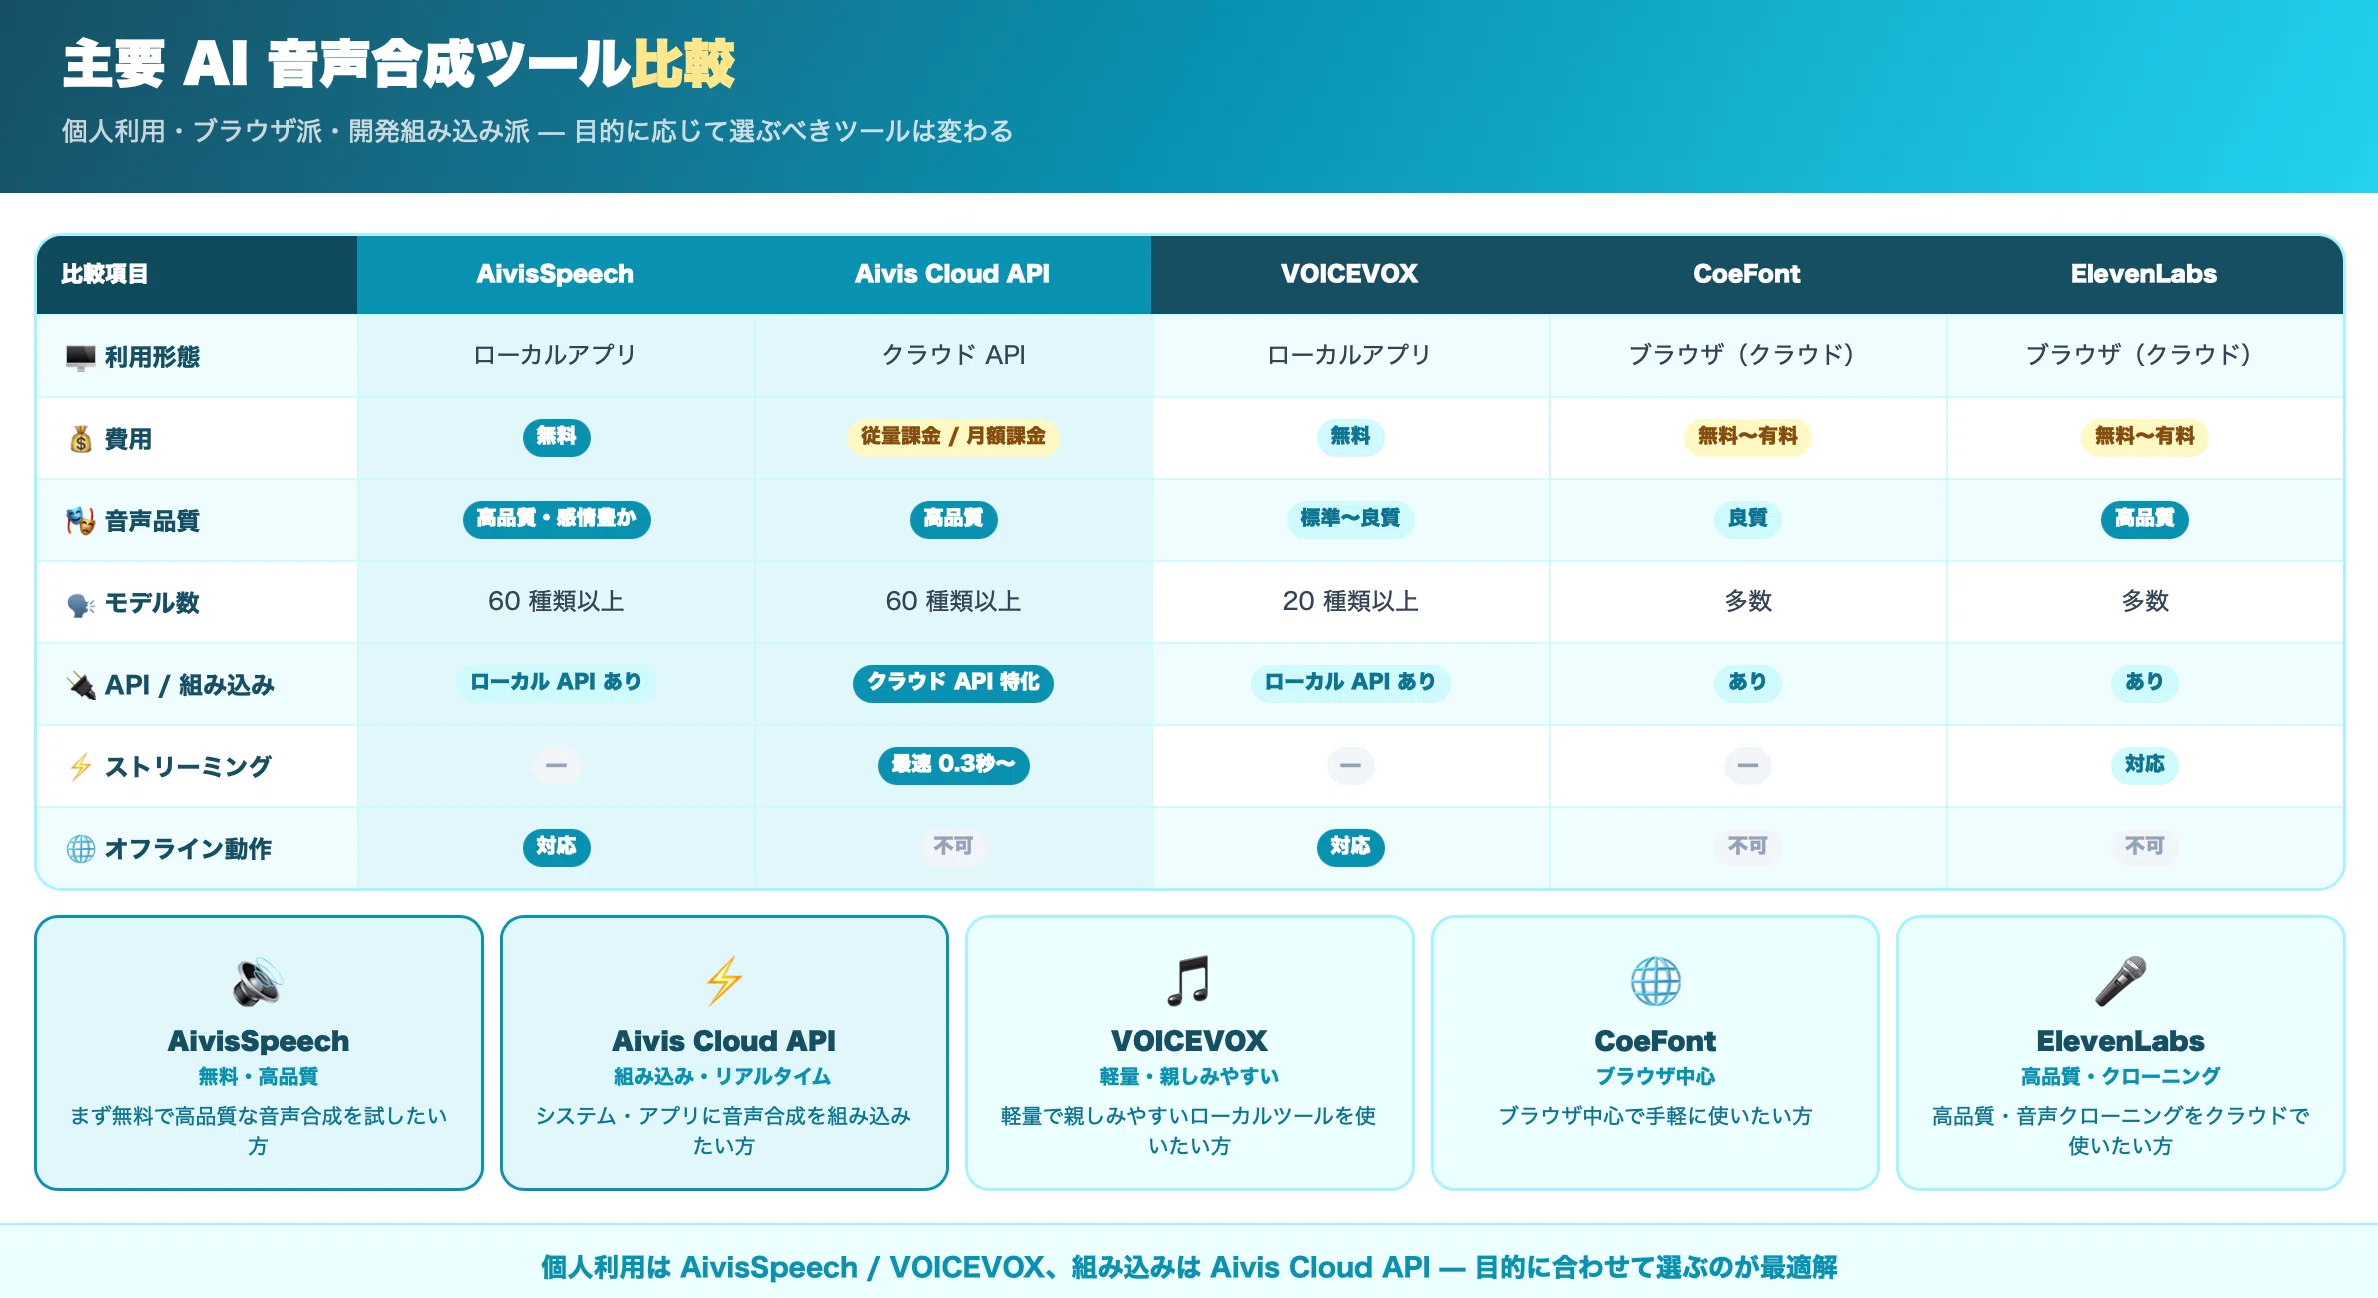Screen dimensions: 2378x1298
Task: Click VOICEVOX's 対応 offline badge
Action: point(1350,847)
